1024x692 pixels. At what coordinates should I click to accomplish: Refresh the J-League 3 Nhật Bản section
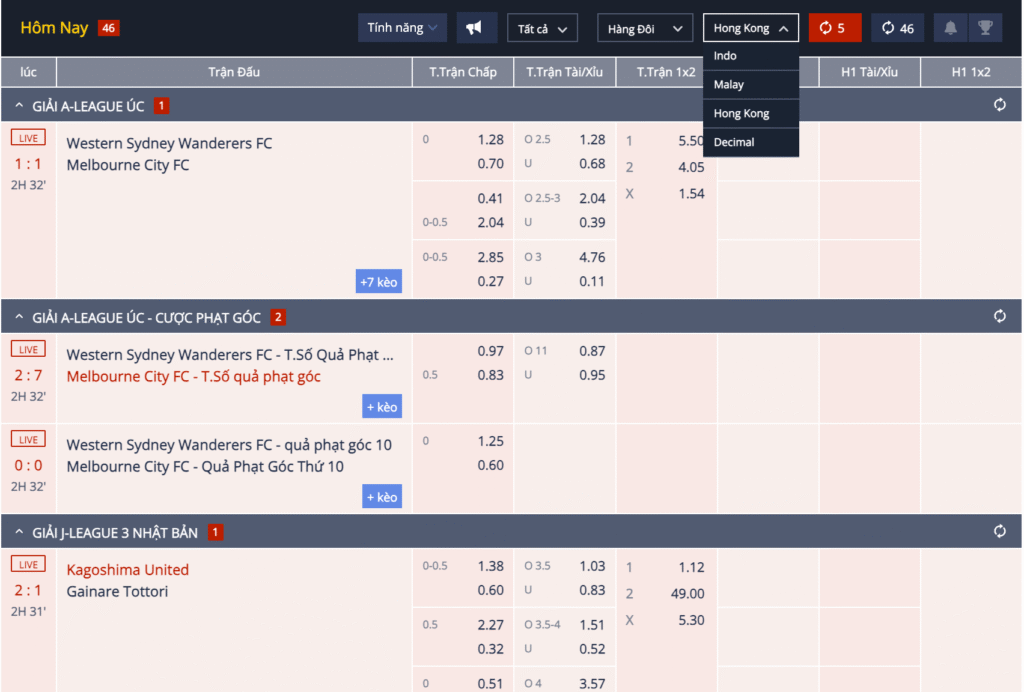(999, 531)
